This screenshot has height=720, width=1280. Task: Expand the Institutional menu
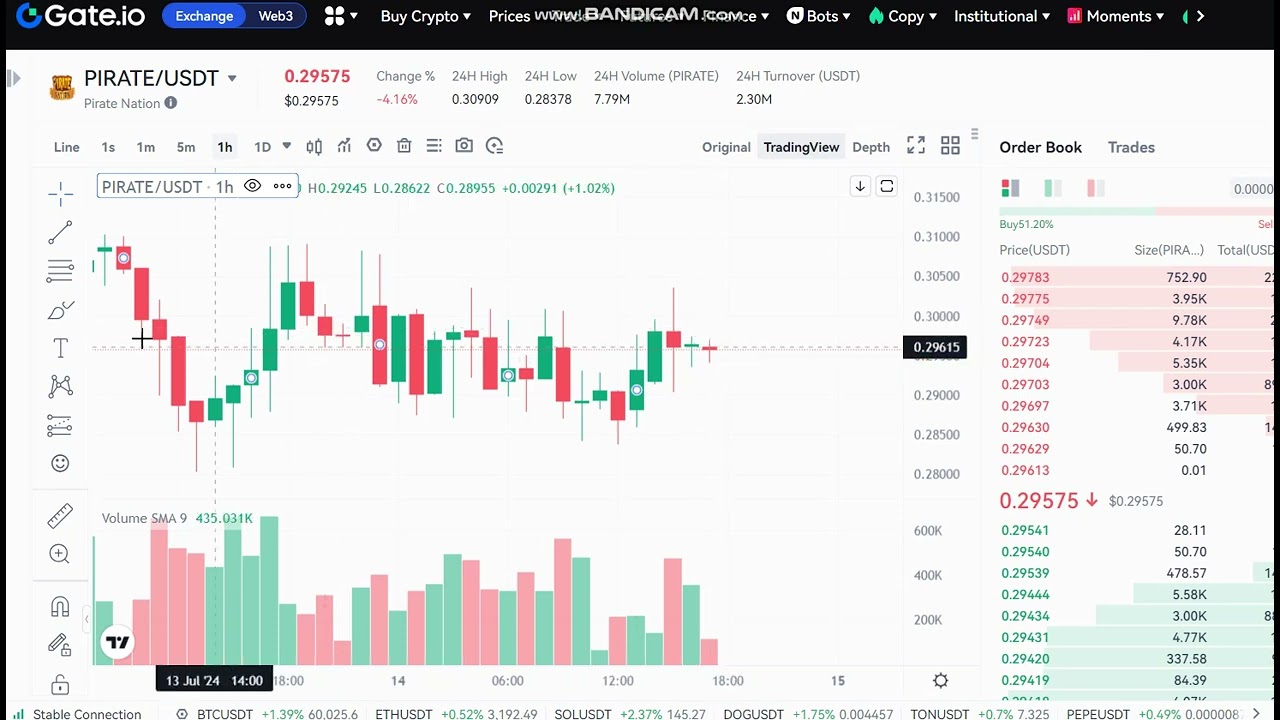(x=1002, y=16)
